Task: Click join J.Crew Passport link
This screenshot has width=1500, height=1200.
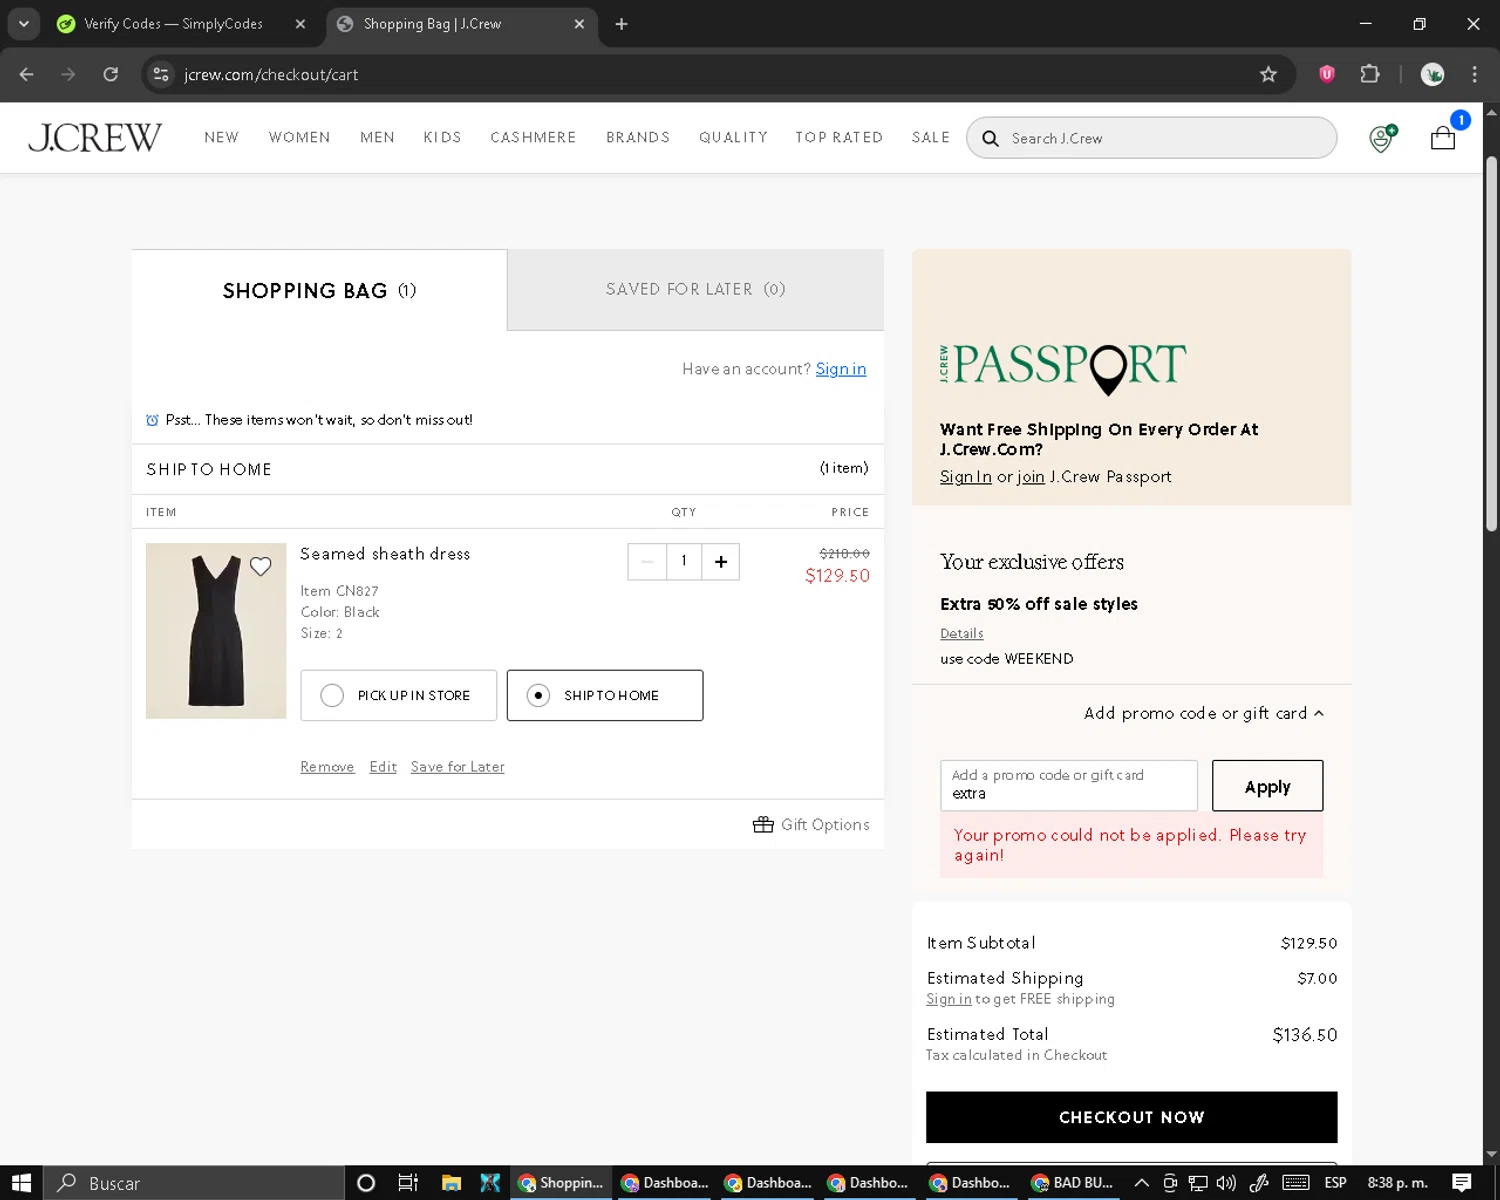Action: coord(1031,477)
